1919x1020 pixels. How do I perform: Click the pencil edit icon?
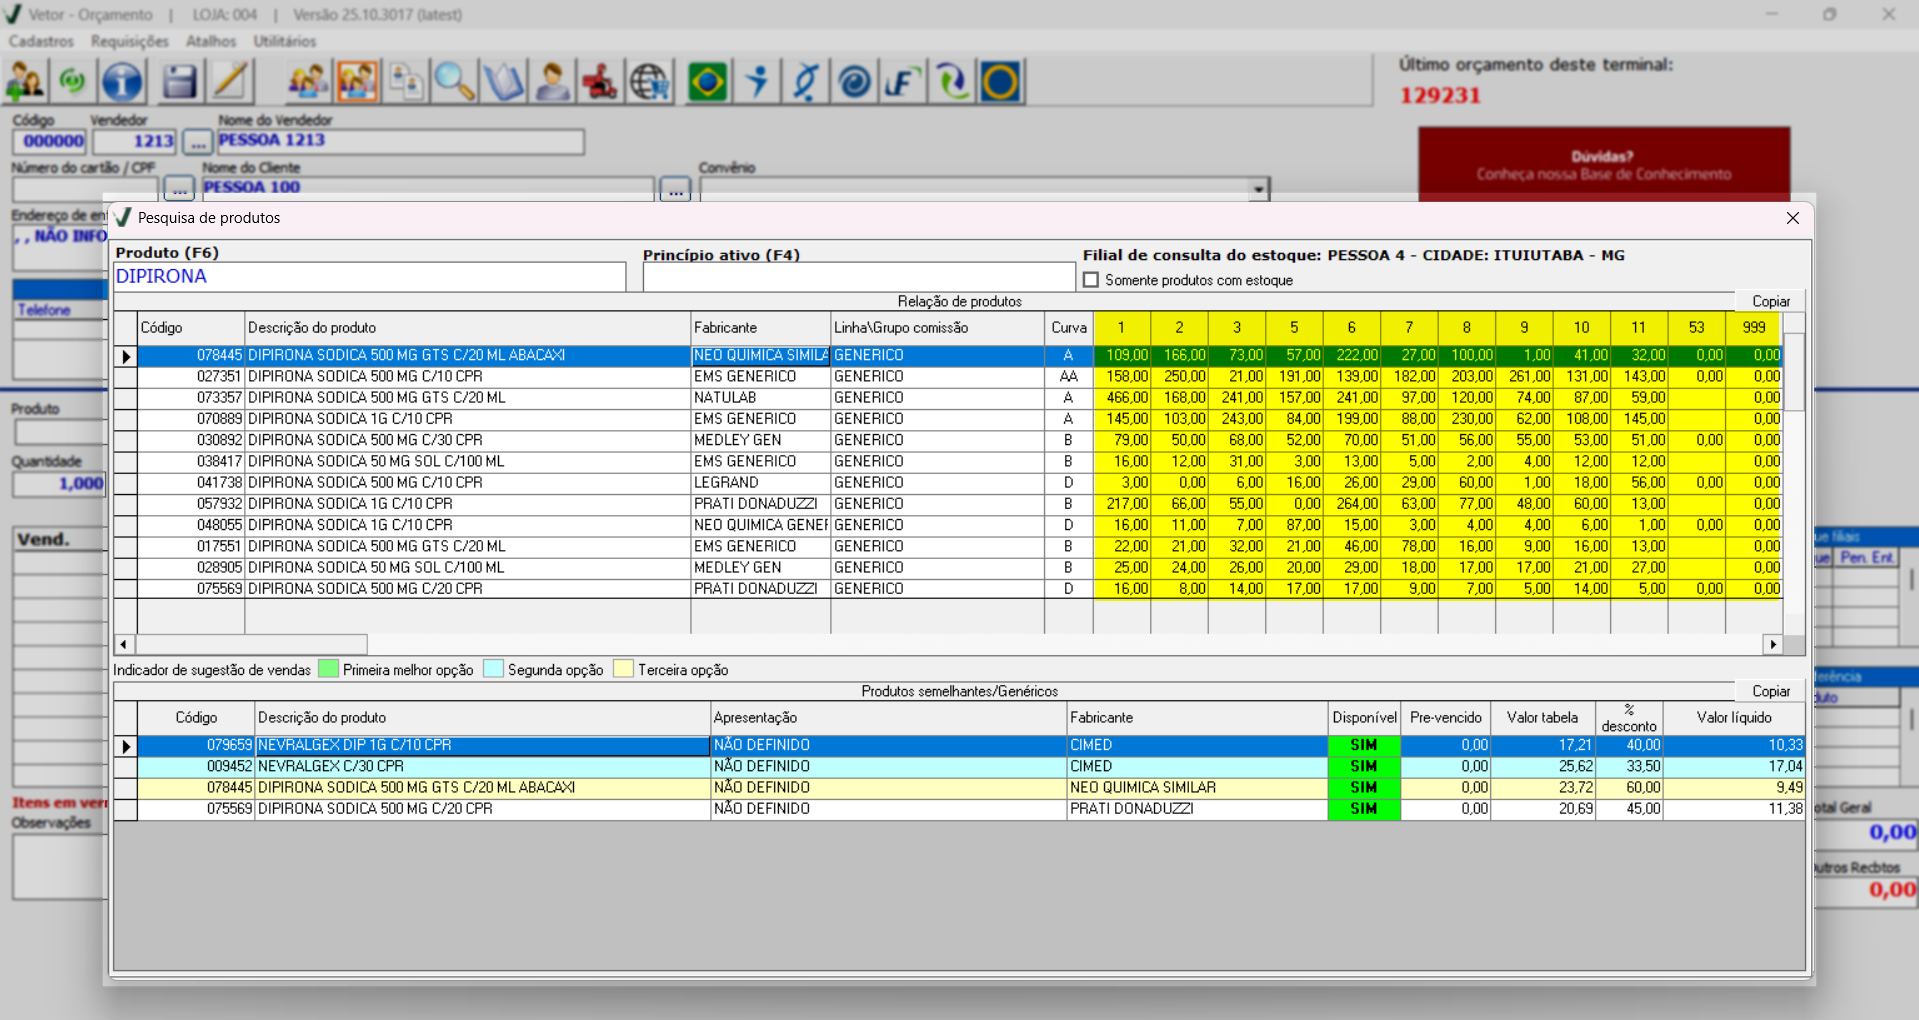[x=231, y=82]
